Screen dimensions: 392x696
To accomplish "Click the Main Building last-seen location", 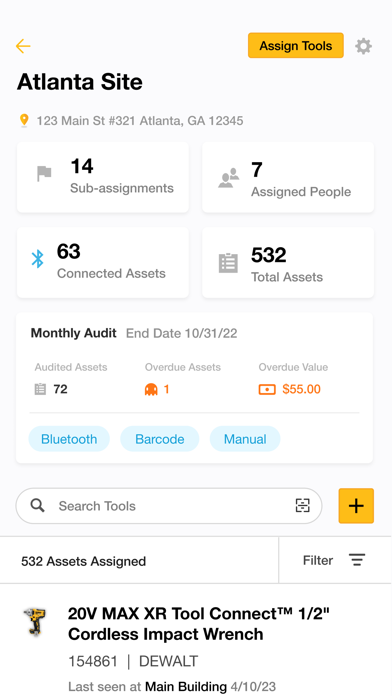I will point(186,687).
